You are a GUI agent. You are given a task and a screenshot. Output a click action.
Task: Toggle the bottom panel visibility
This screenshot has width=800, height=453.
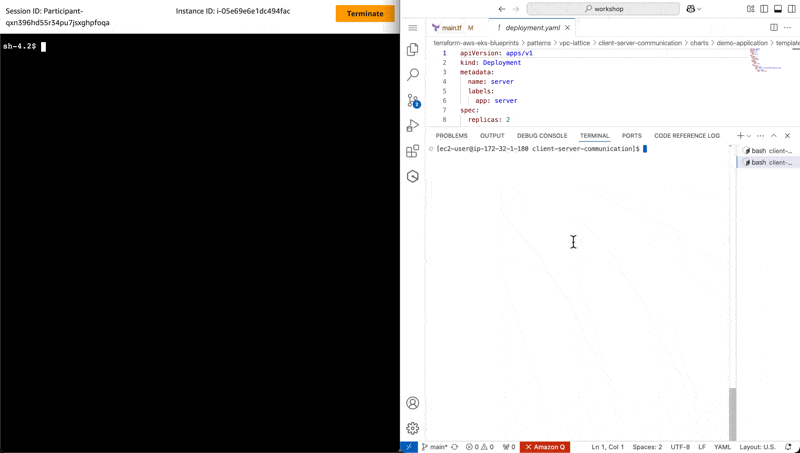pos(778,9)
